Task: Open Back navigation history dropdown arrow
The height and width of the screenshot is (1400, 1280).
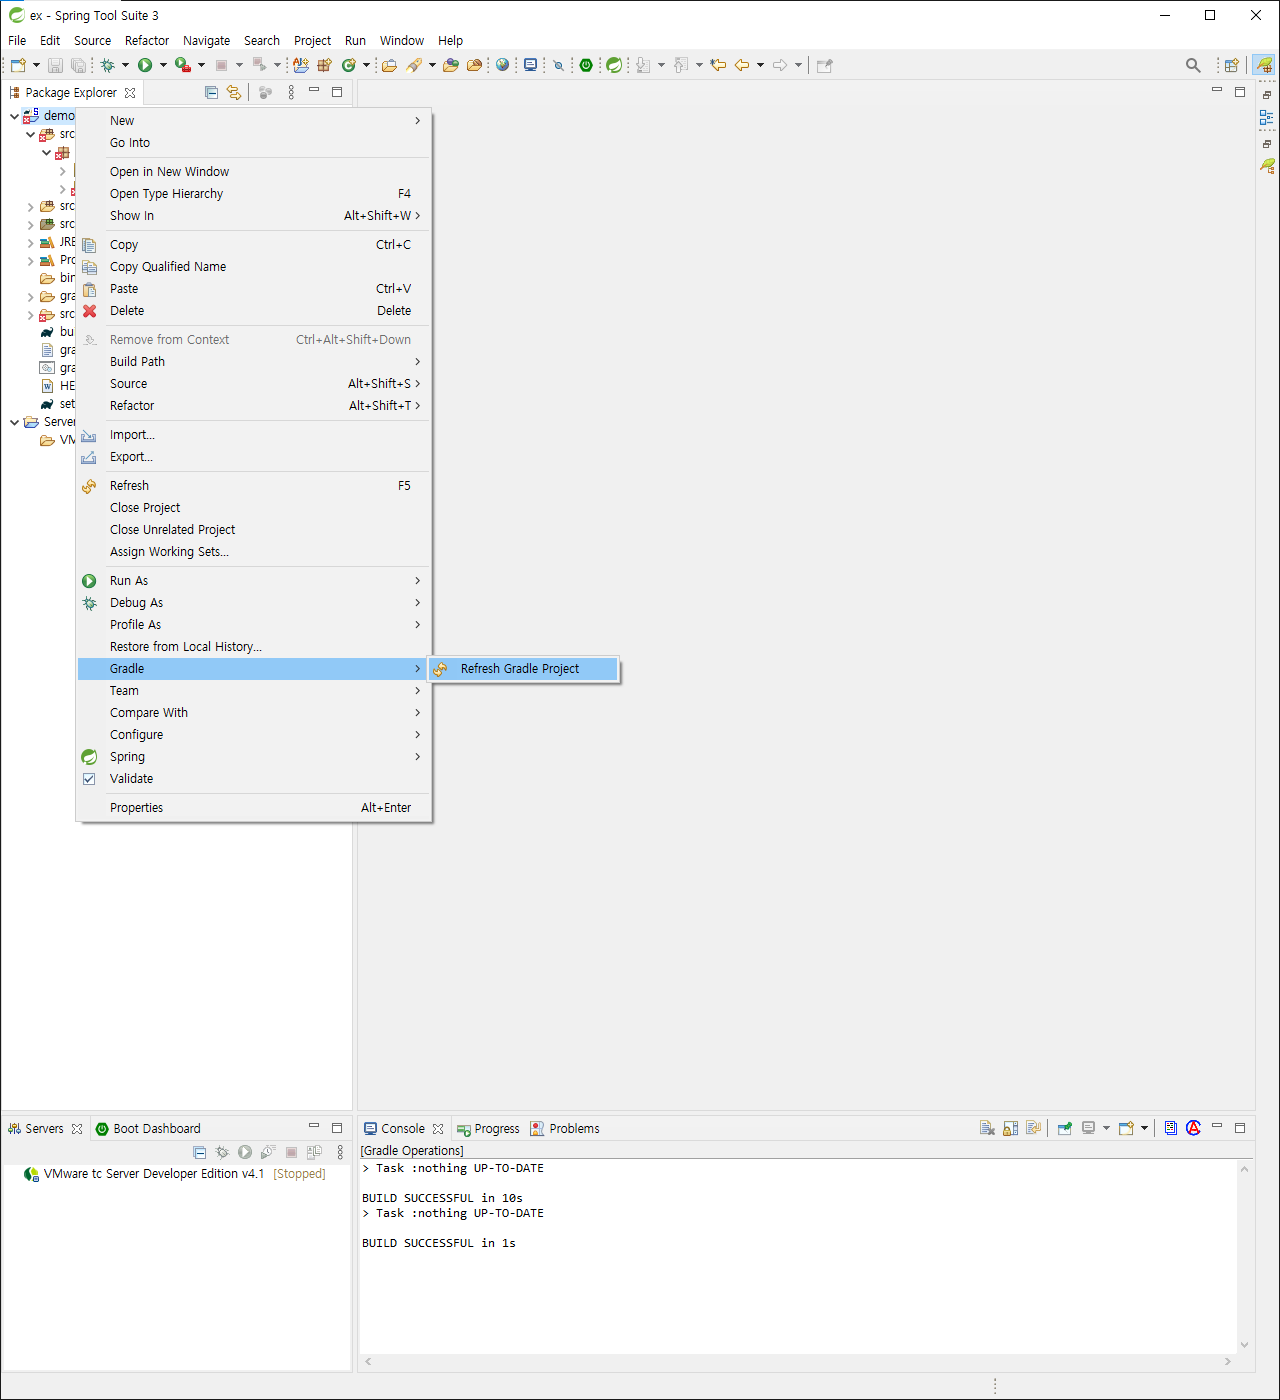Action: pyautogui.click(x=760, y=65)
